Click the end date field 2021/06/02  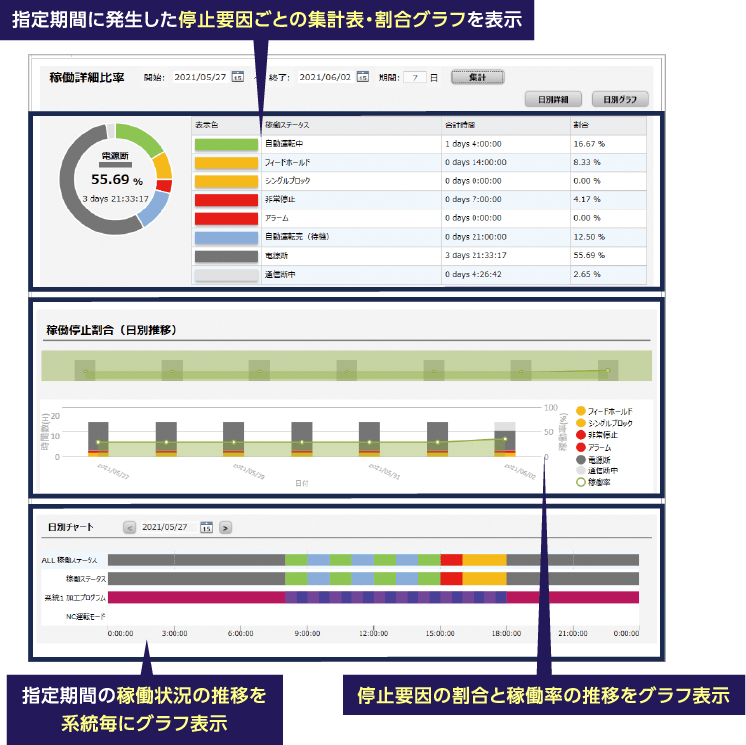coord(325,77)
